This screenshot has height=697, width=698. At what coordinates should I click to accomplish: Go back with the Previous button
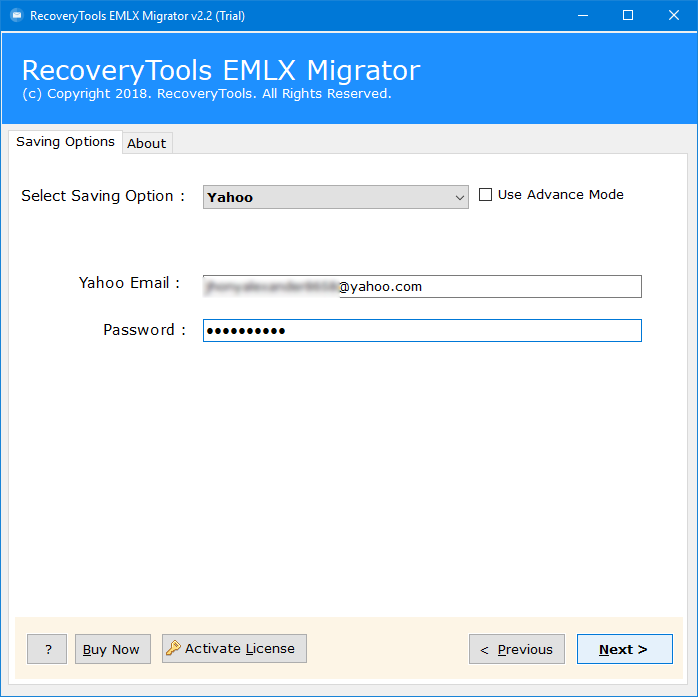tap(517, 649)
